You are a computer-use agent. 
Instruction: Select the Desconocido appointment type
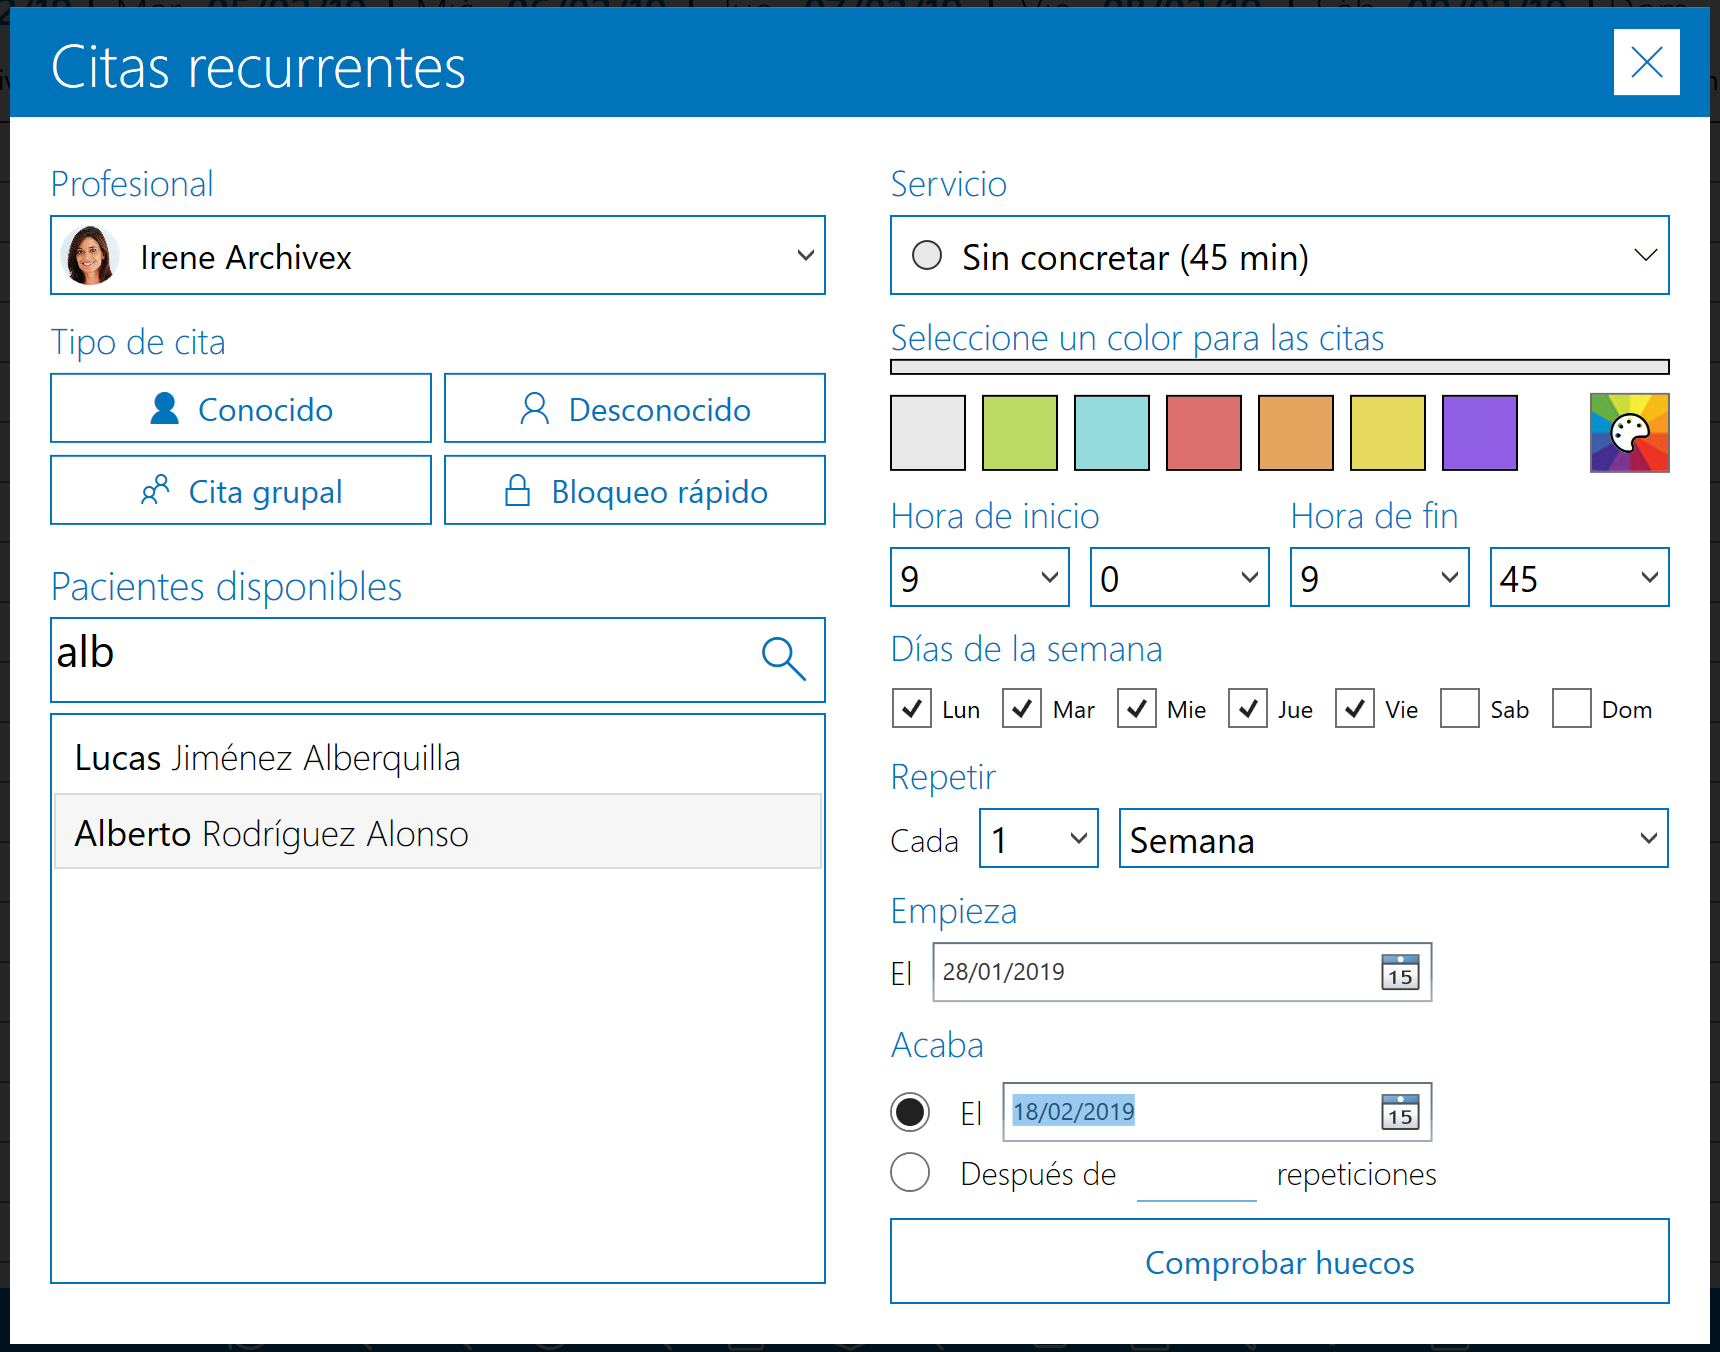point(634,408)
